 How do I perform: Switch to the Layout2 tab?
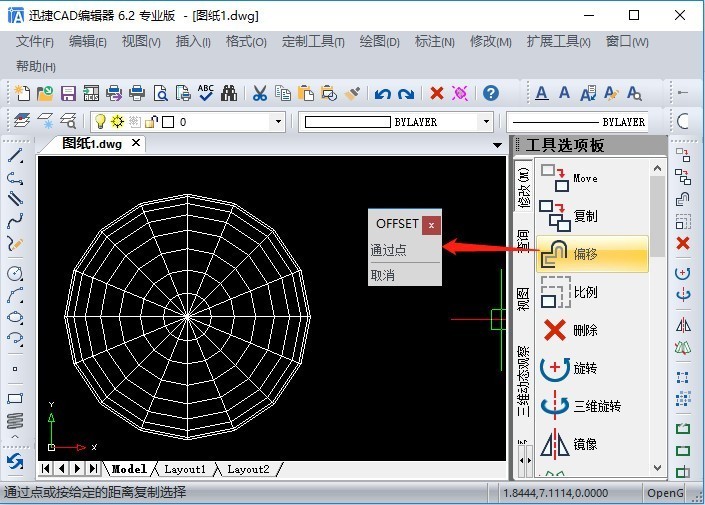click(248, 469)
